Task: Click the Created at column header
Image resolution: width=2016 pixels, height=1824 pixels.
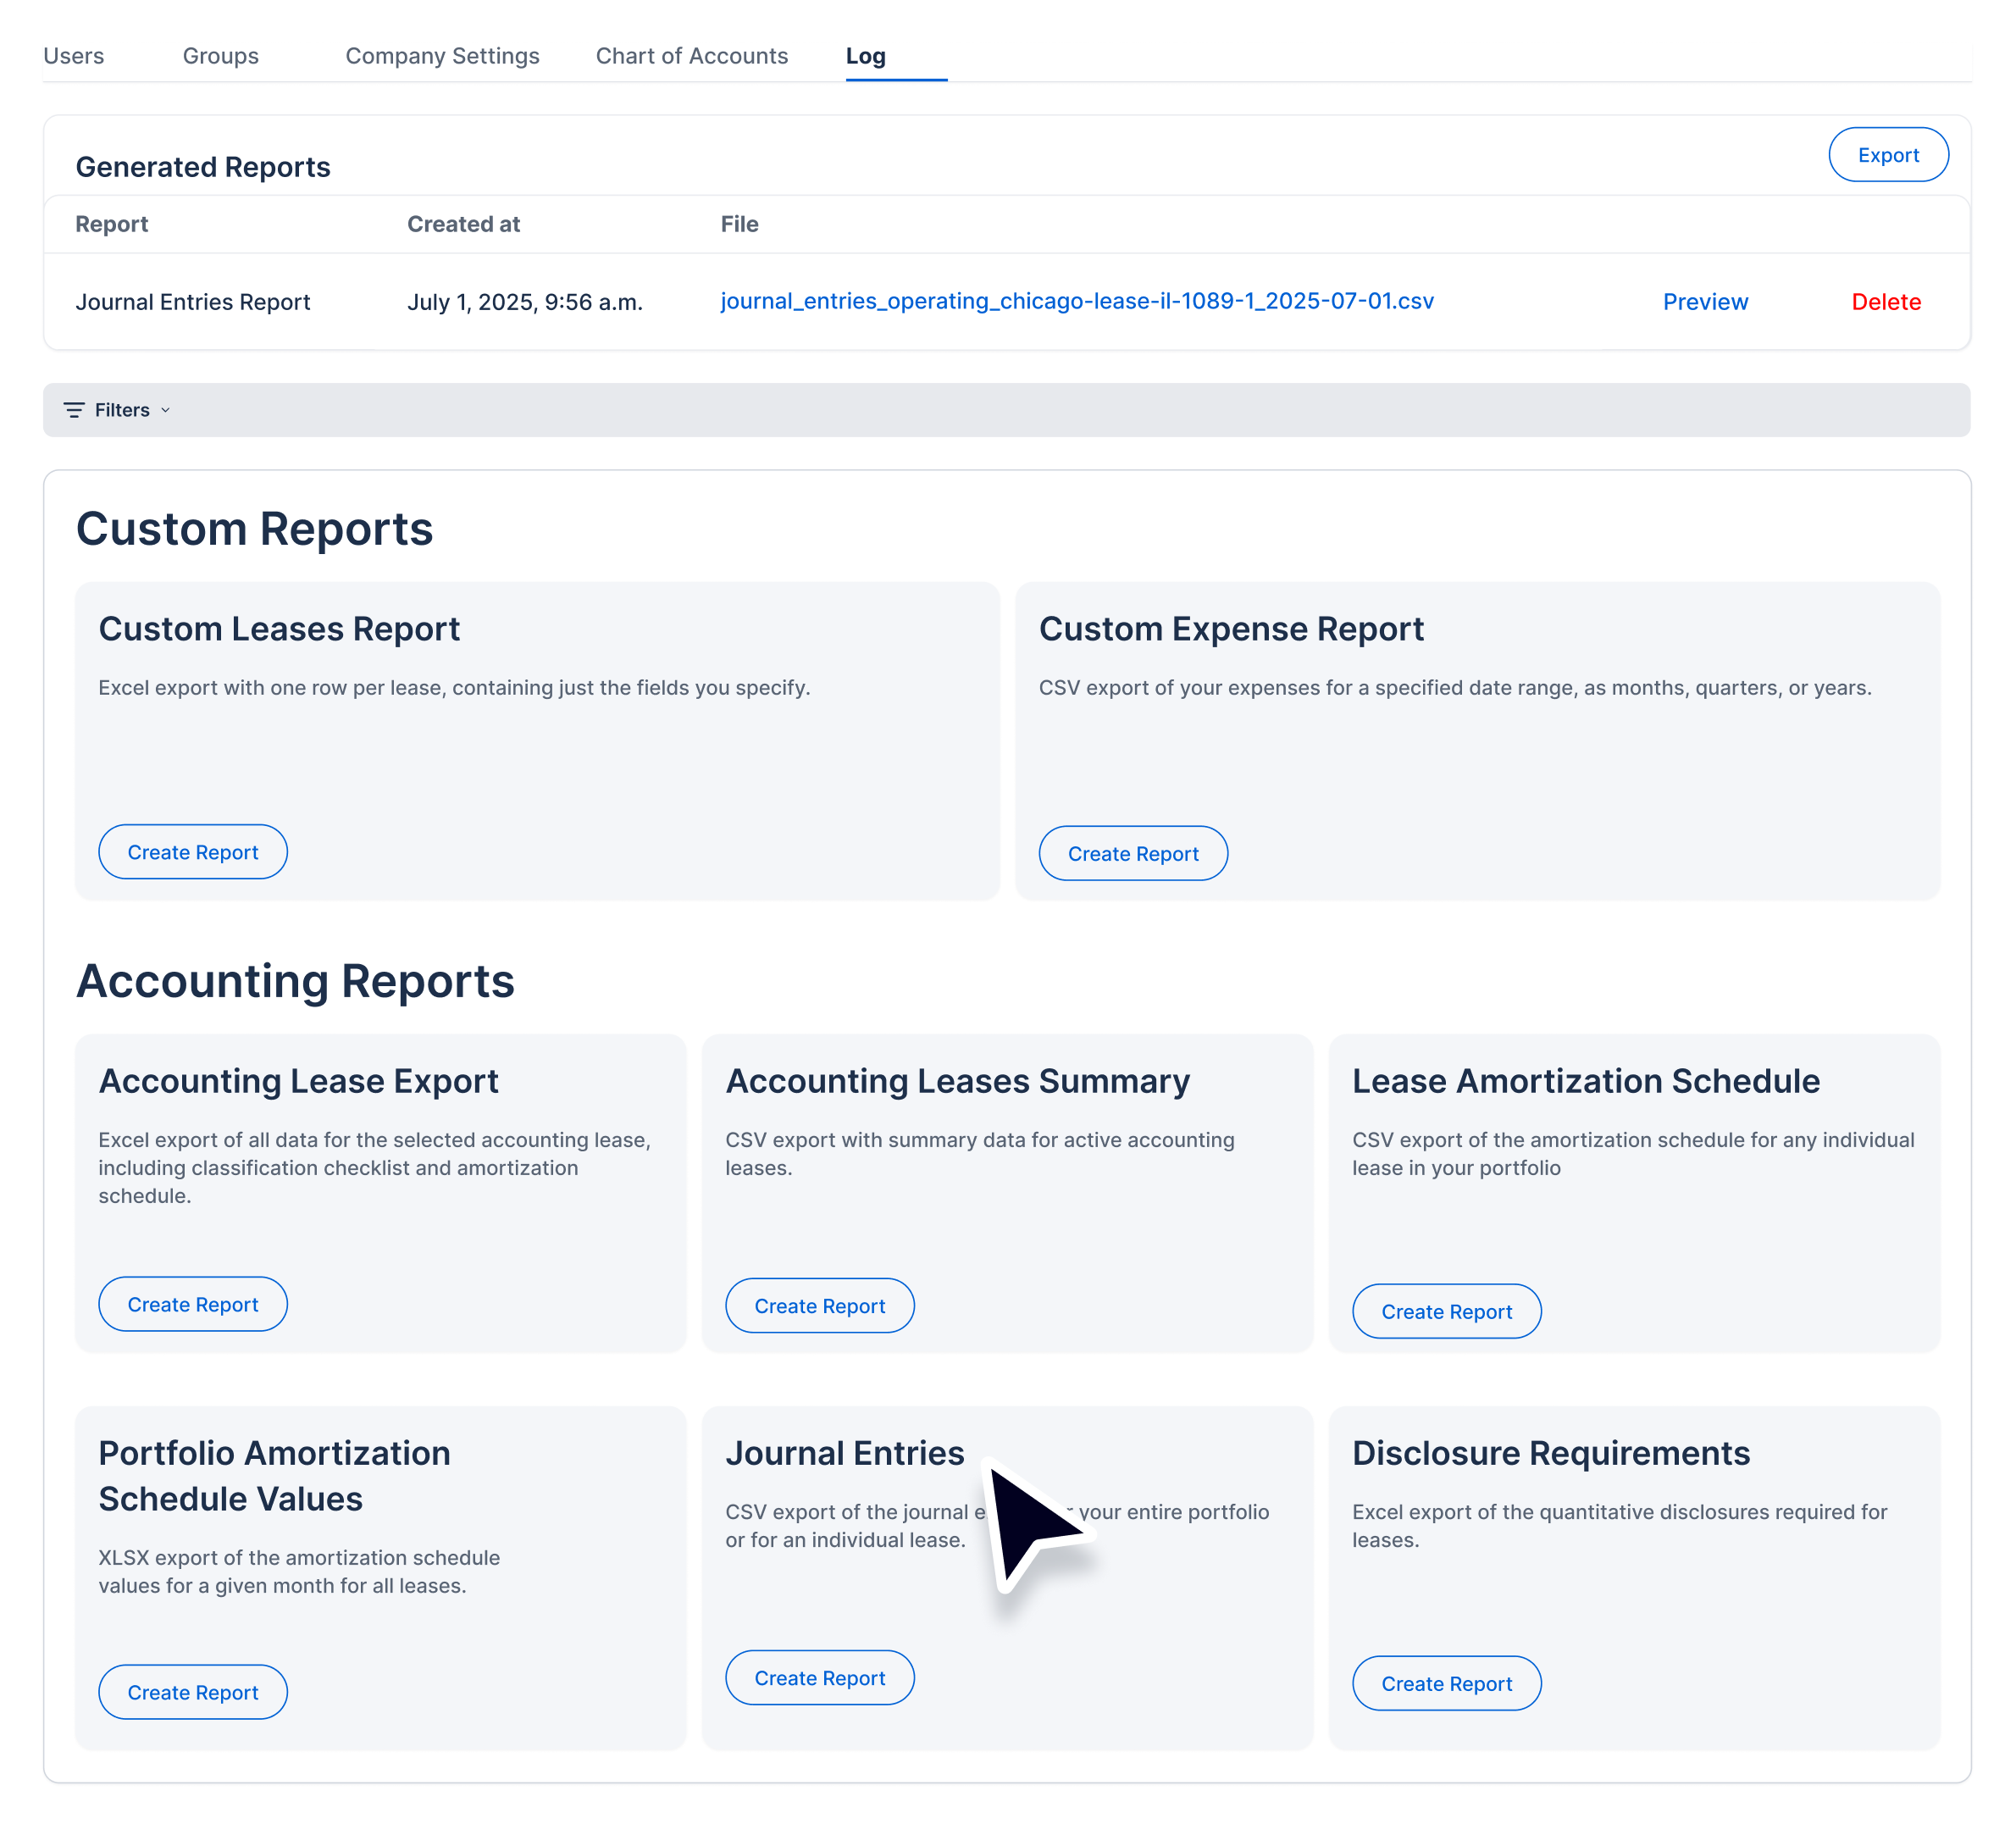Action: (463, 224)
